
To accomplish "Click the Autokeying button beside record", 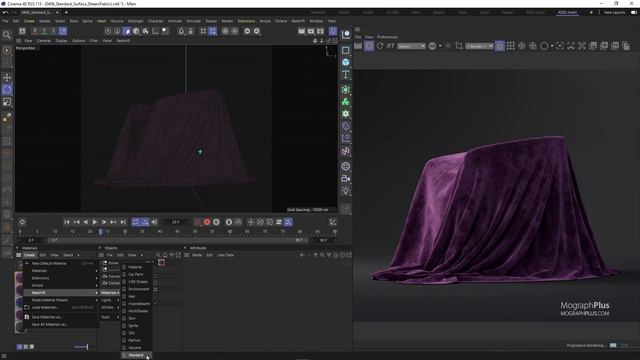I will click(216, 222).
